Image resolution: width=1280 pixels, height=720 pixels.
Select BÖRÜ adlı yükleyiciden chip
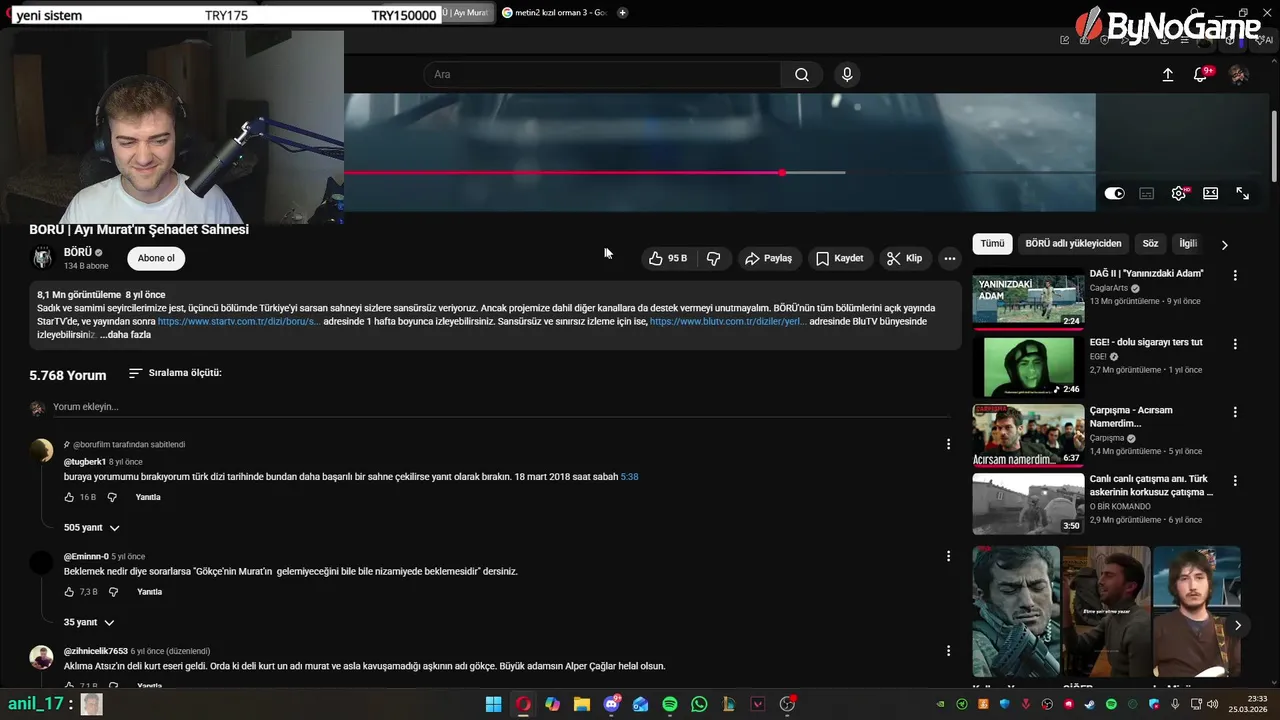point(1073,244)
